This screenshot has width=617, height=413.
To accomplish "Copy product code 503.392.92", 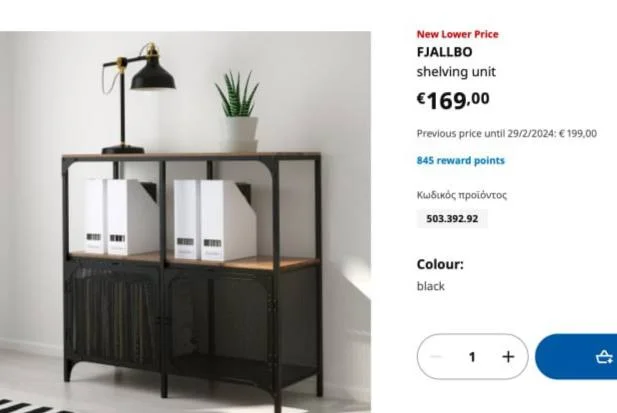I will tap(452, 219).
